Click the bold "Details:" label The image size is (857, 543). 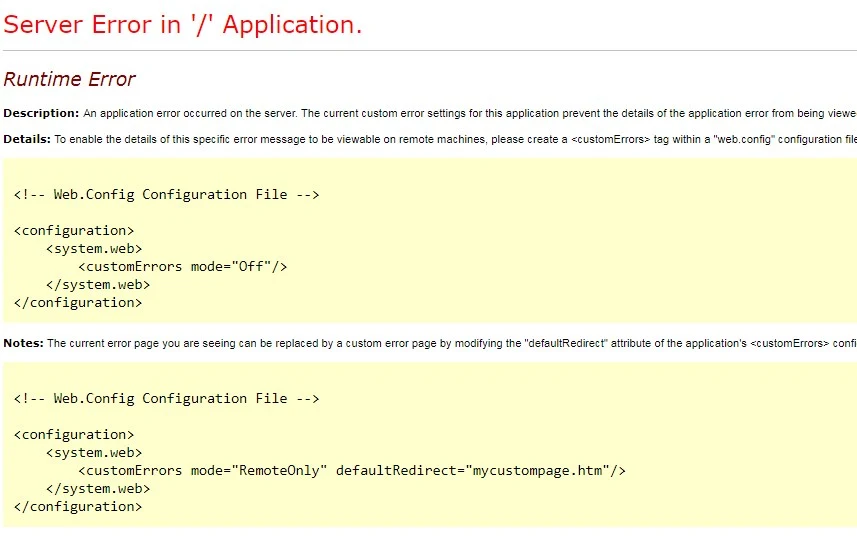[x=27, y=139]
